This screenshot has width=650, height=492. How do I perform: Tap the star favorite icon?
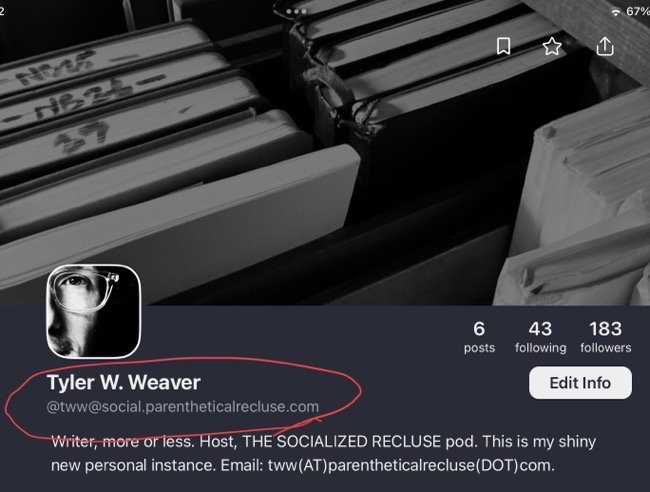coord(552,46)
